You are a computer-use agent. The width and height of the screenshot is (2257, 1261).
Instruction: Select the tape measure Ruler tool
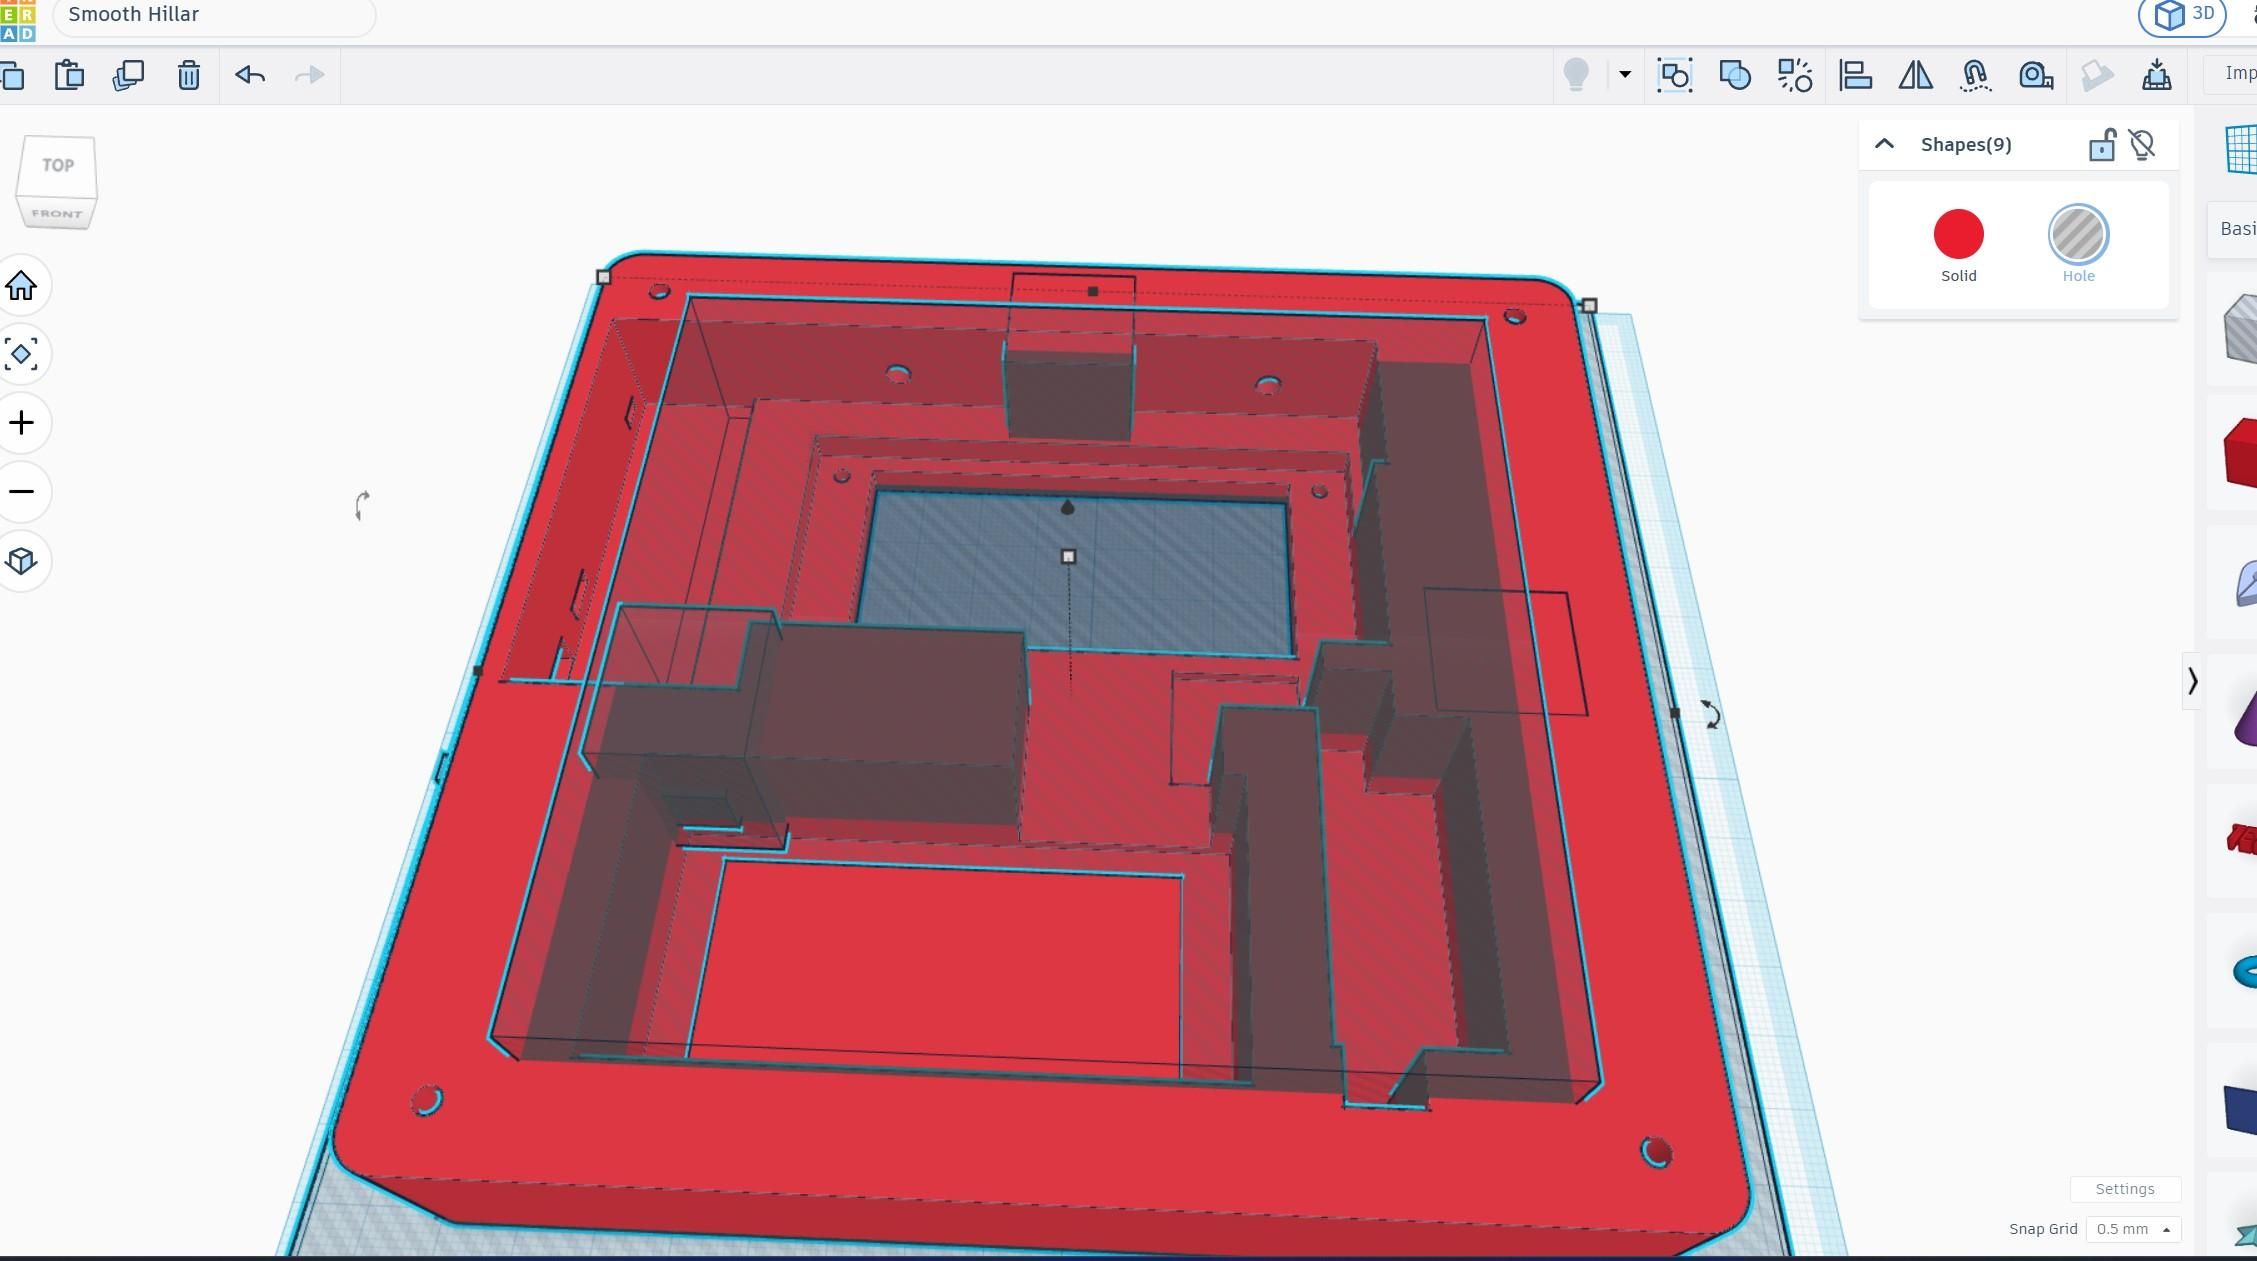click(x=2036, y=75)
